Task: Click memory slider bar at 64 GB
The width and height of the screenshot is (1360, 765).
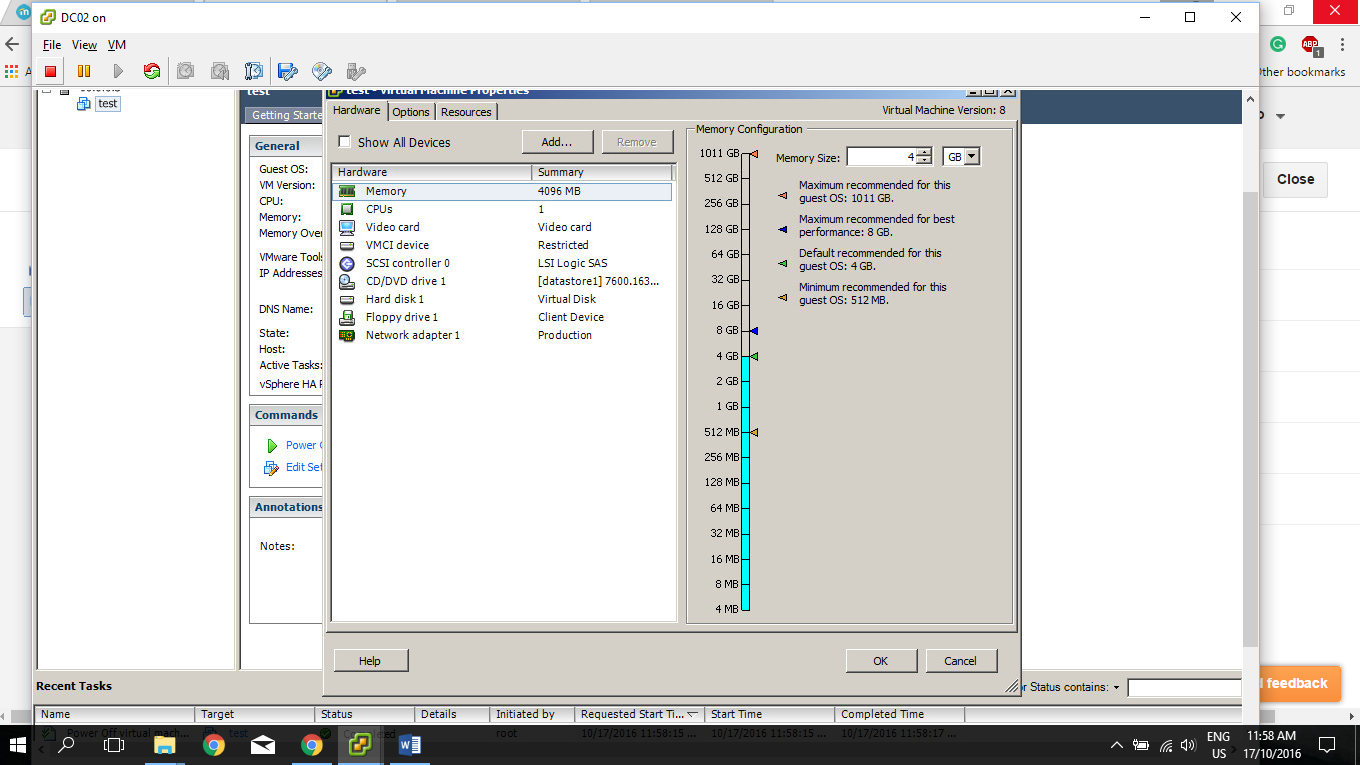Action: tap(745, 254)
